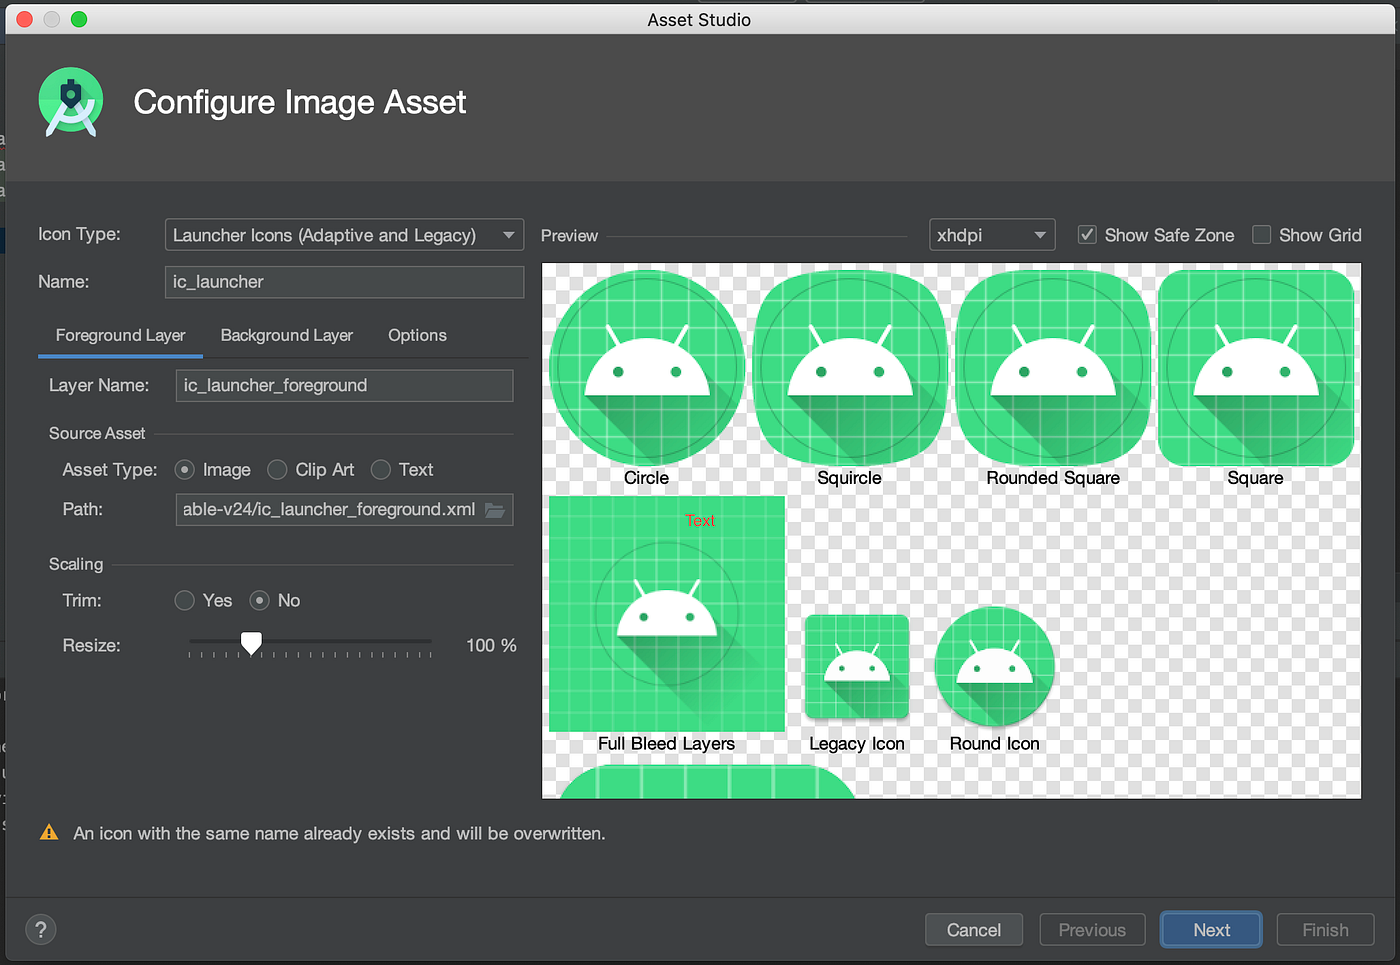Select the Full Bleed Layers preview

click(x=666, y=613)
